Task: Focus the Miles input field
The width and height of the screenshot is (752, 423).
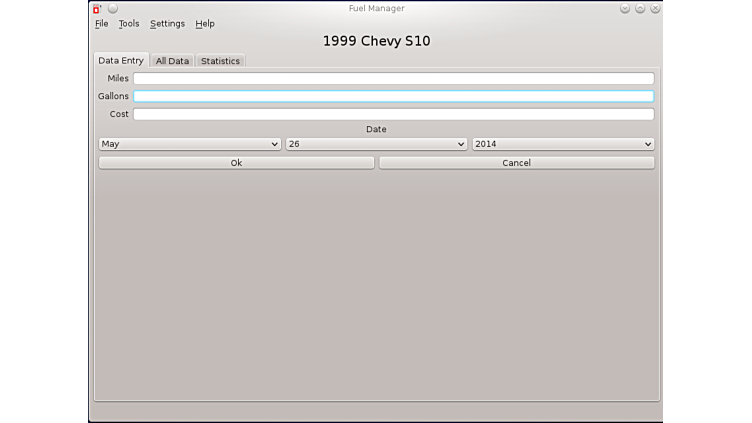Action: [393, 78]
